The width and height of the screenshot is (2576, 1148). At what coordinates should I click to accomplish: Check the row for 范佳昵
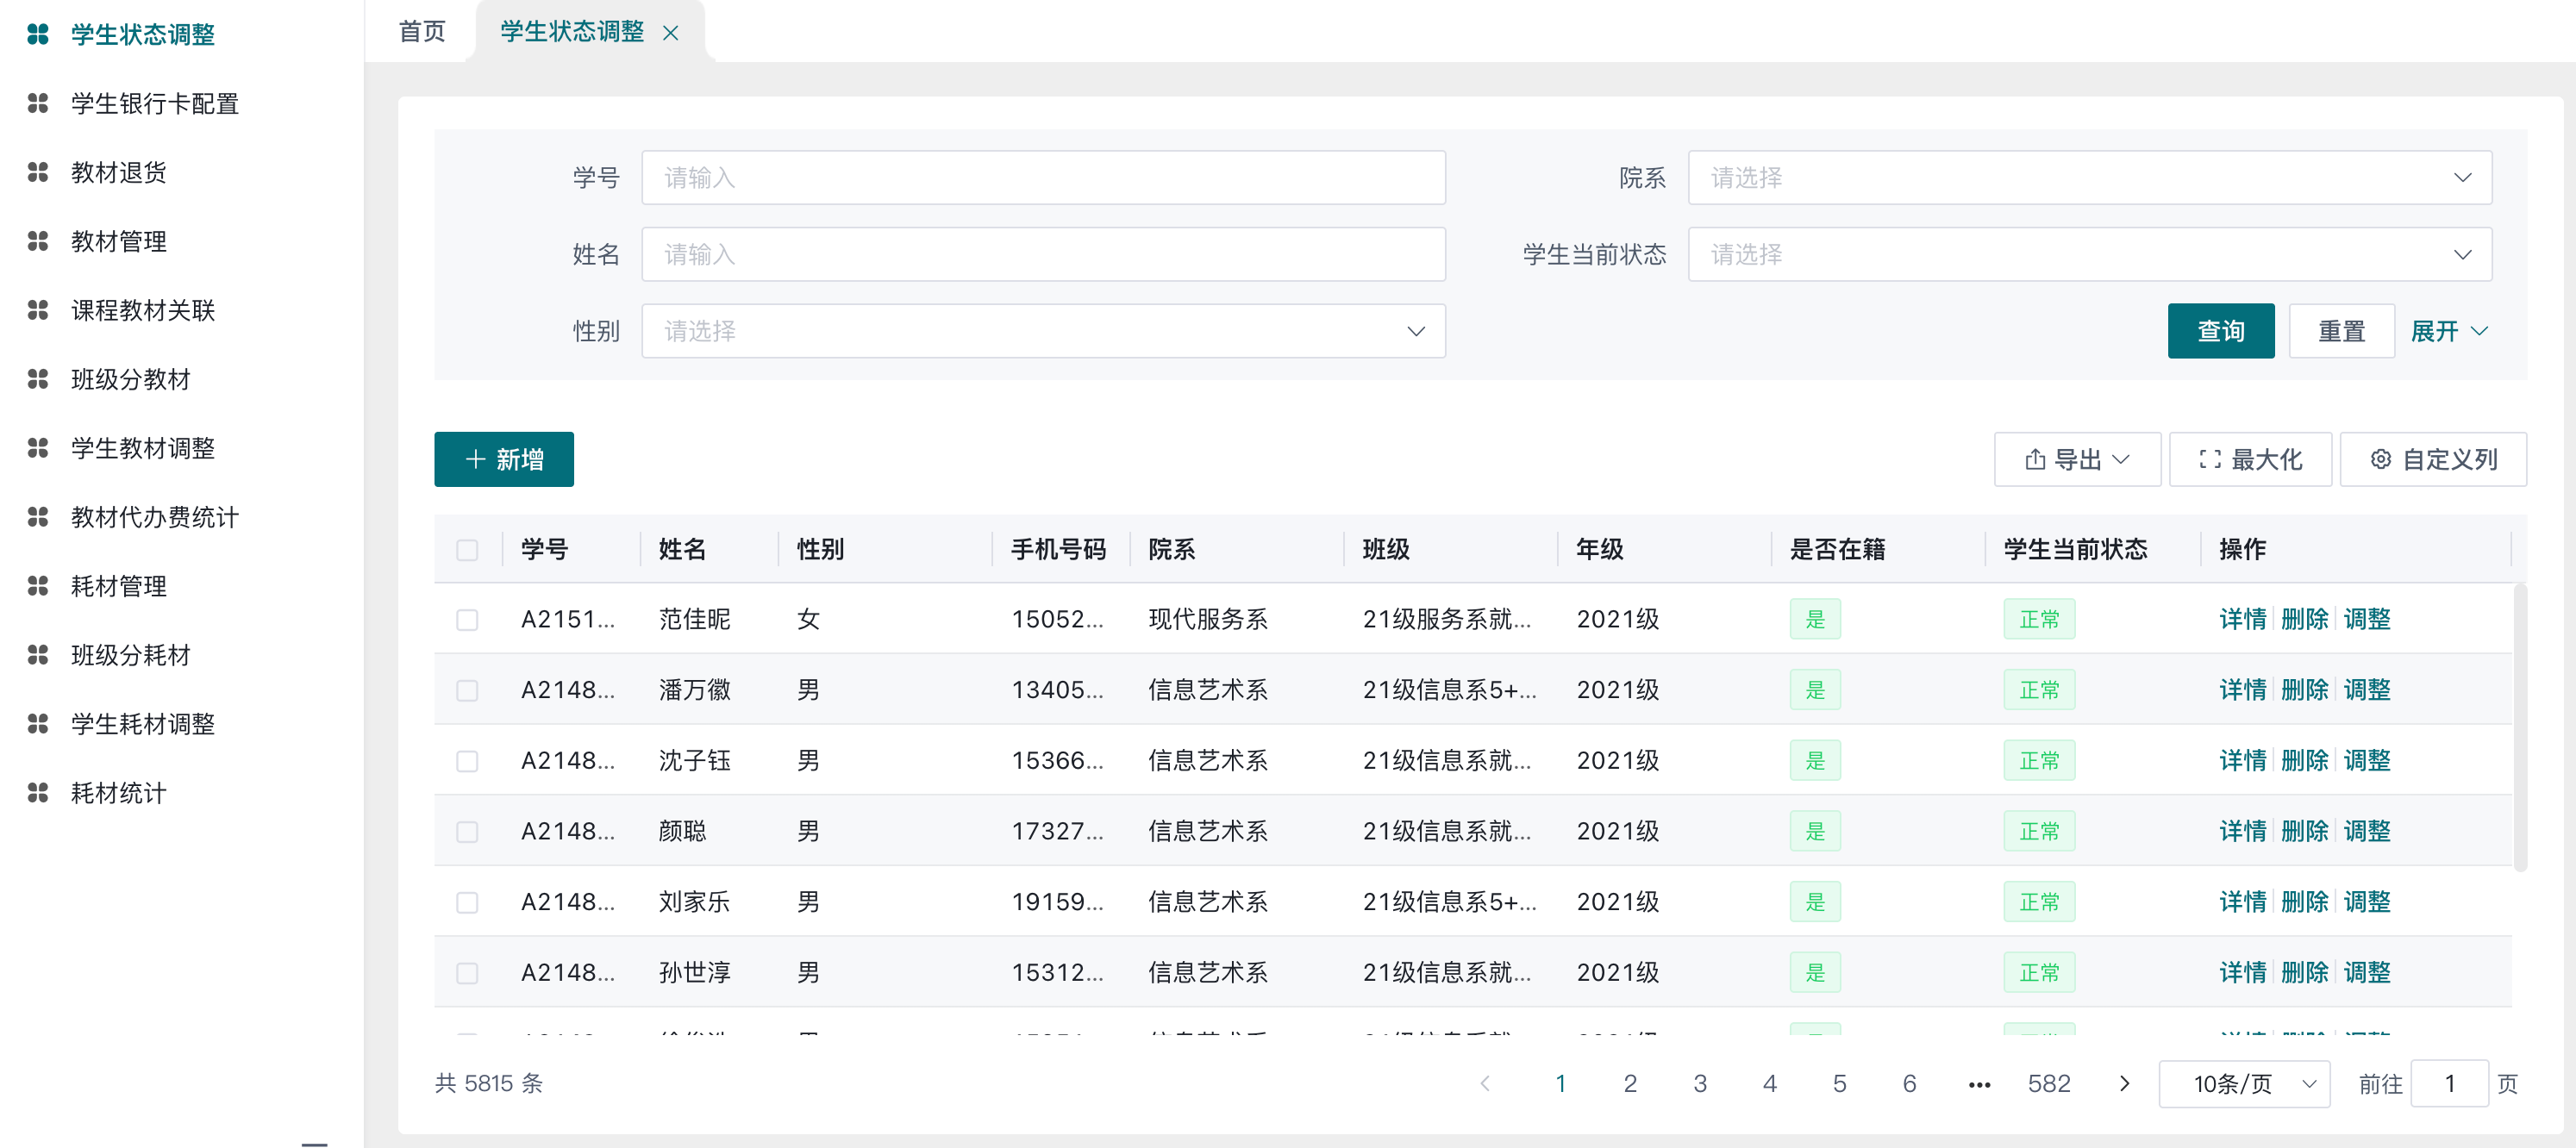pos(467,621)
